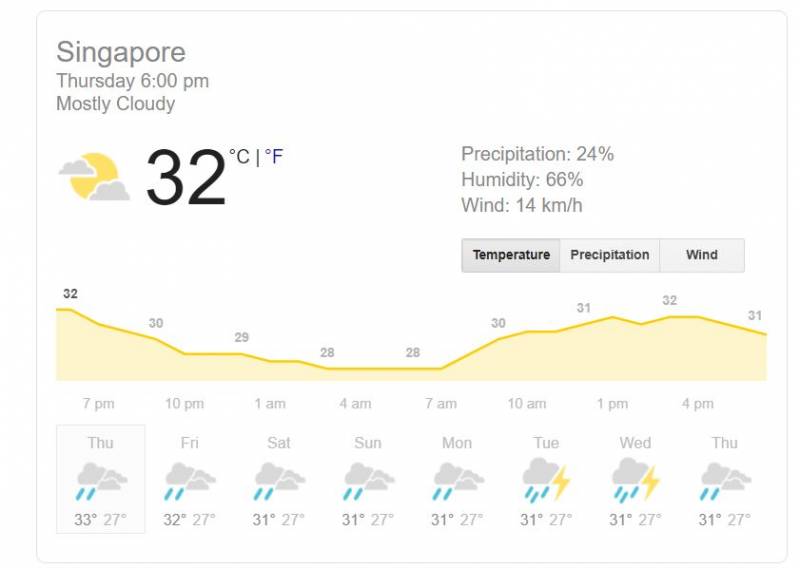Click the Singapore location title
The image size is (800, 568).
(x=121, y=52)
